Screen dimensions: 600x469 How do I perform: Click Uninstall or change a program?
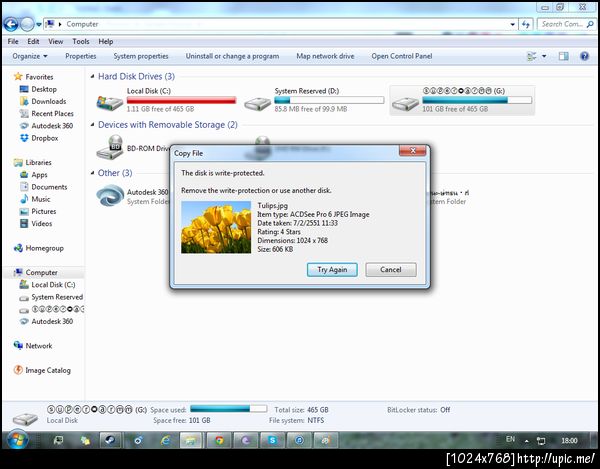tap(232, 56)
